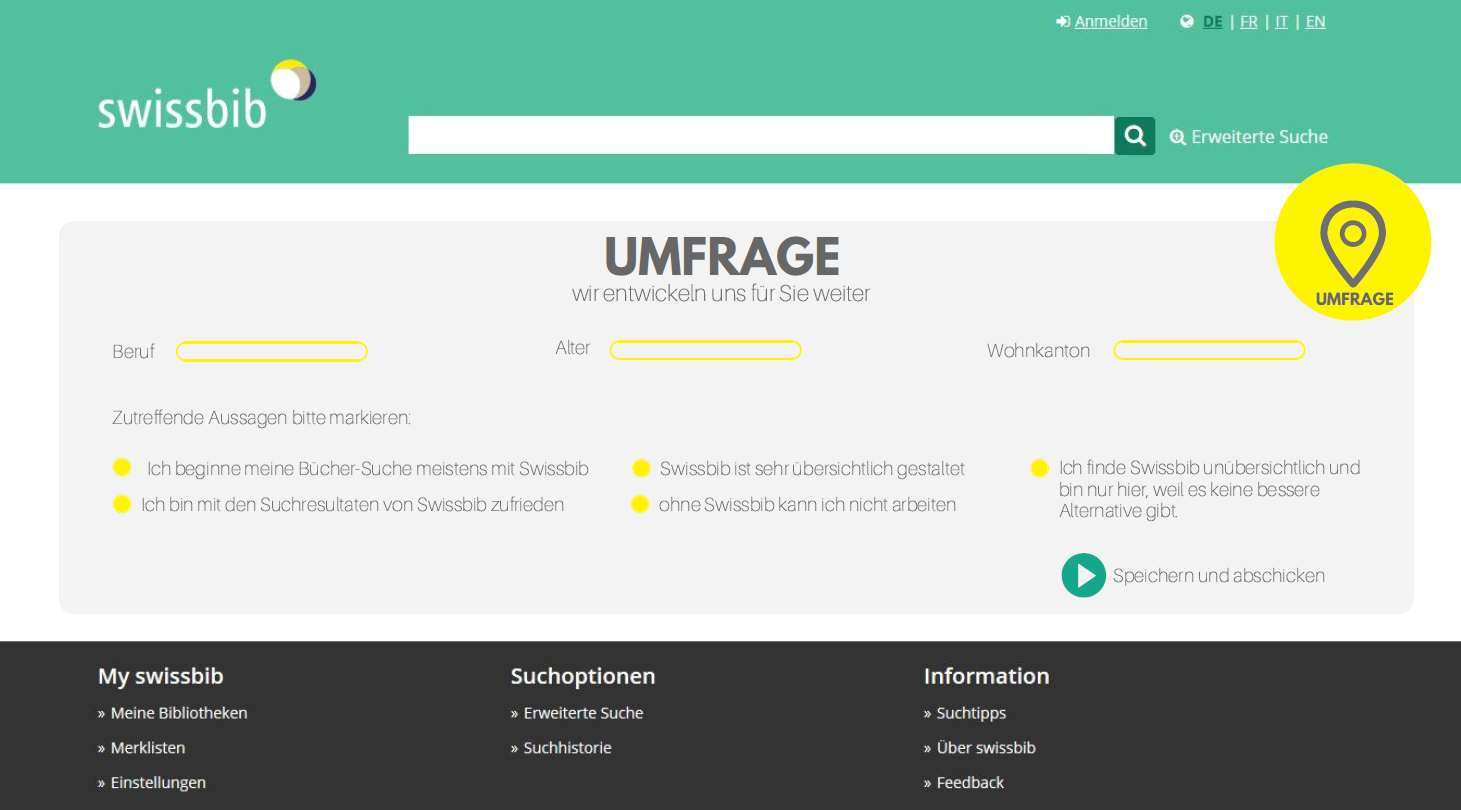The image size is (1461, 810).
Task: Click the My swissbib footer heading
Action: point(160,677)
